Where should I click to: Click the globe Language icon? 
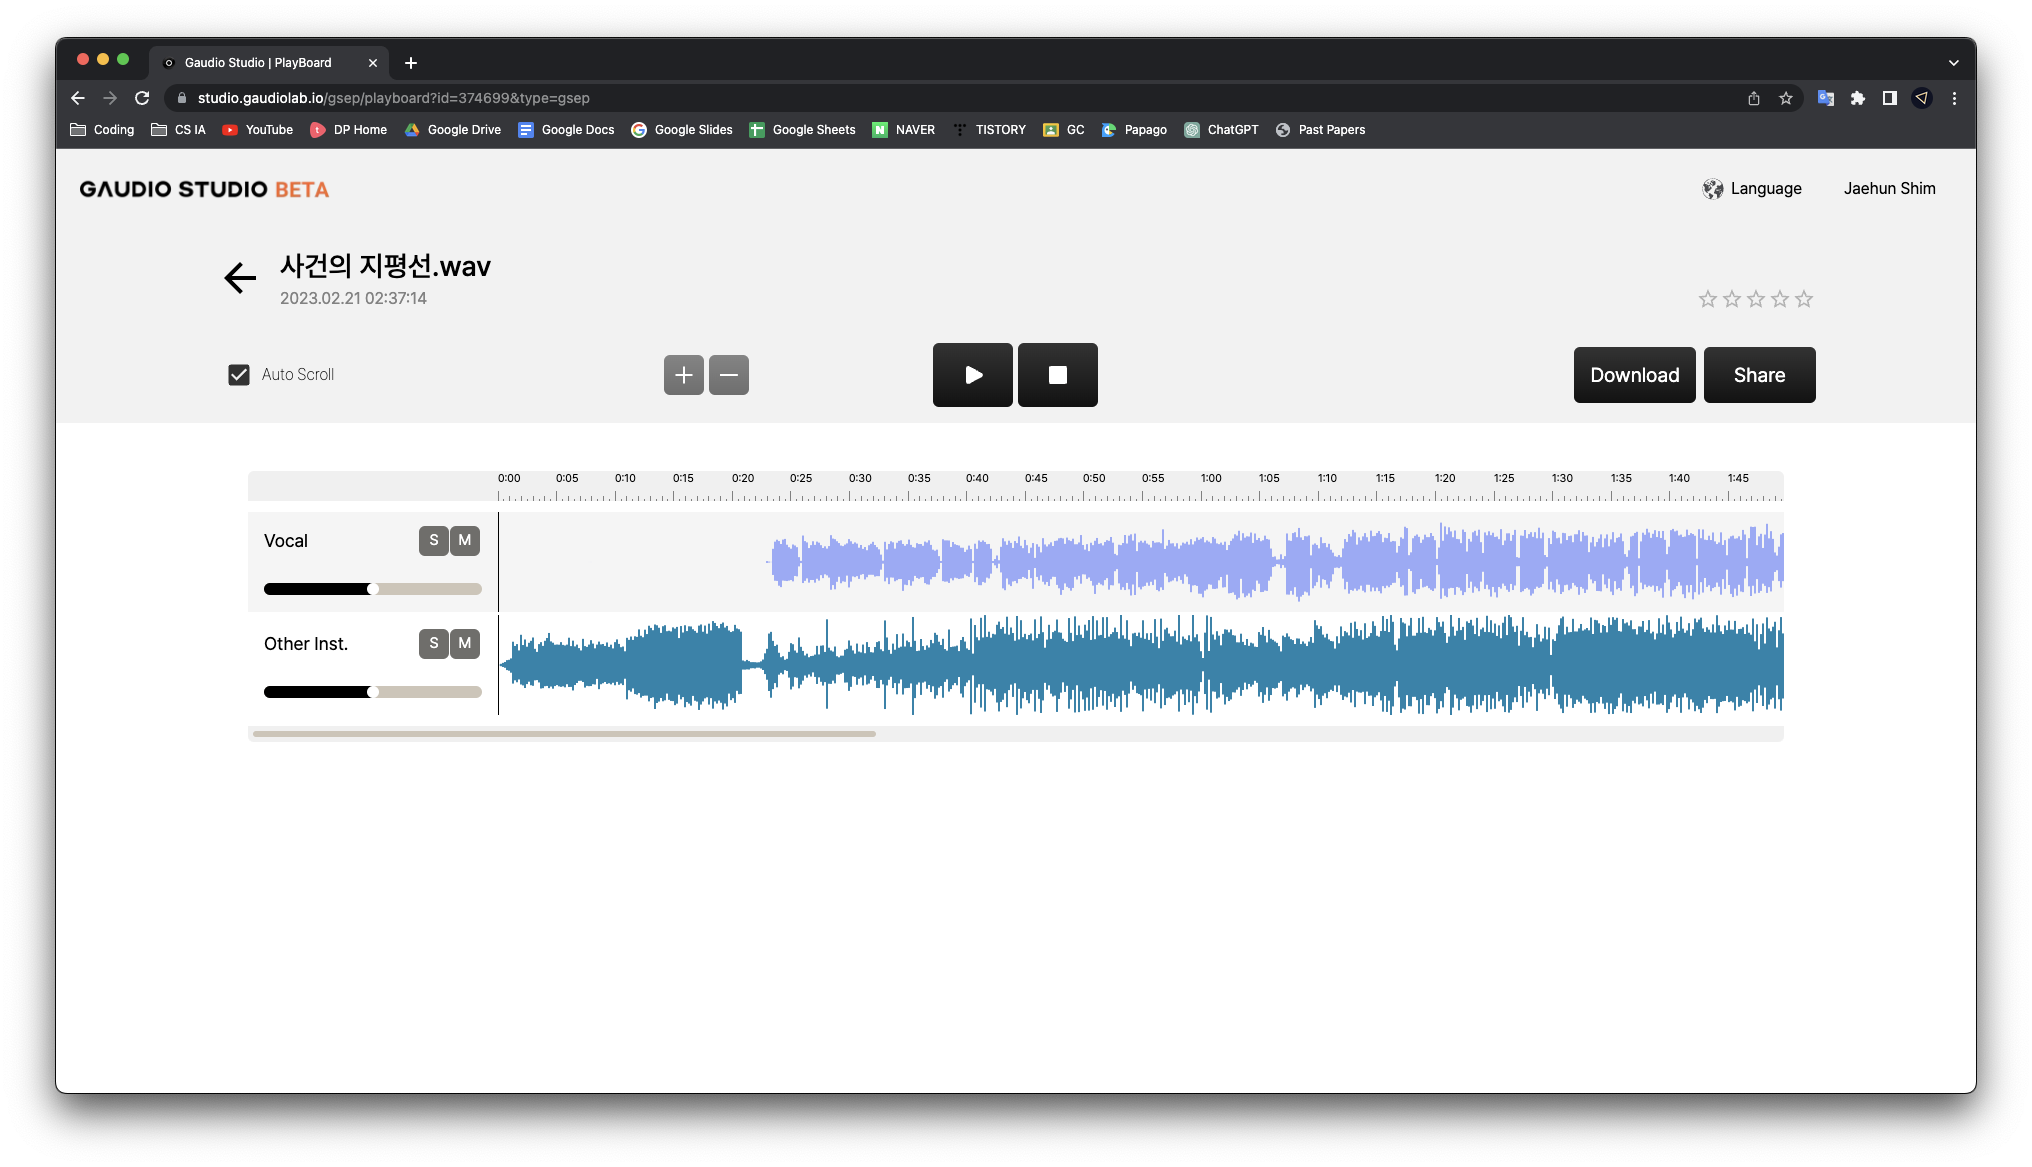pos(1713,189)
